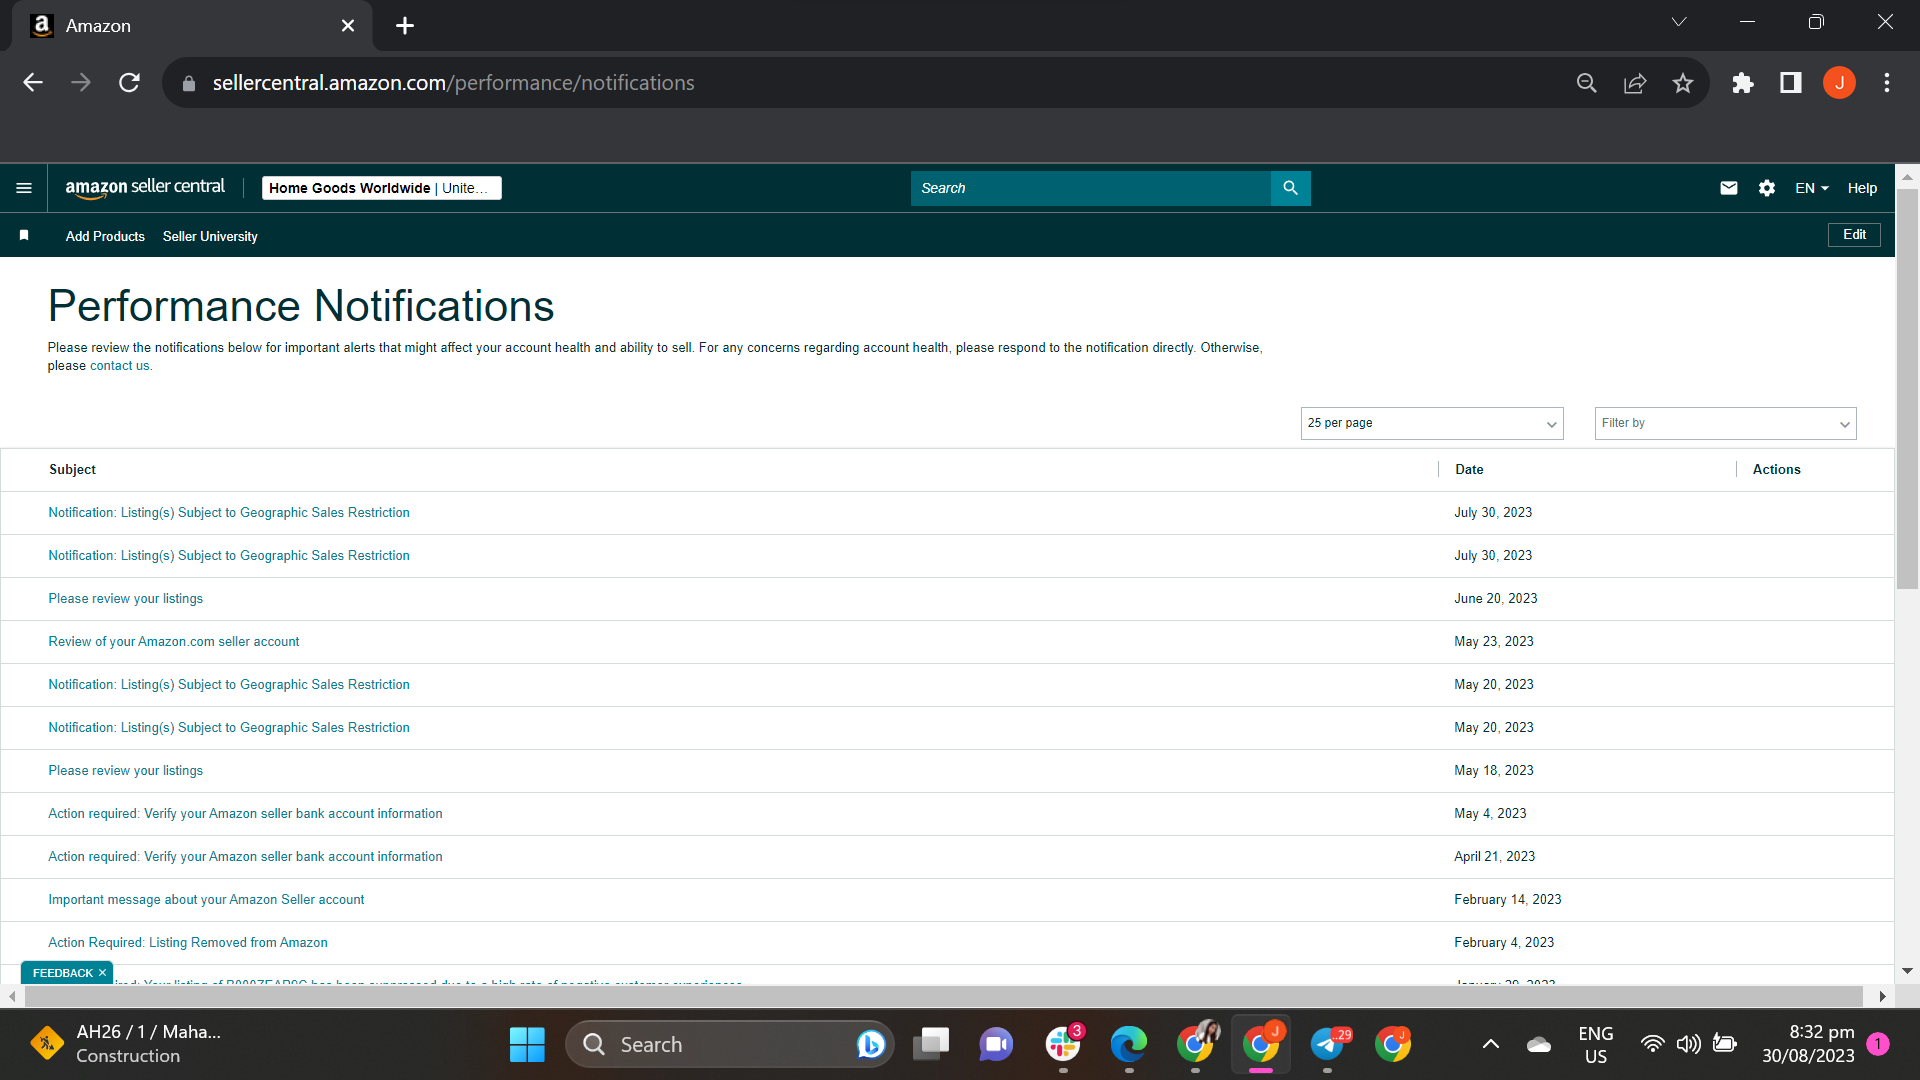Open the first July 30 Geographic Sales Restriction notification
This screenshot has height=1080, width=1920.
point(229,513)
